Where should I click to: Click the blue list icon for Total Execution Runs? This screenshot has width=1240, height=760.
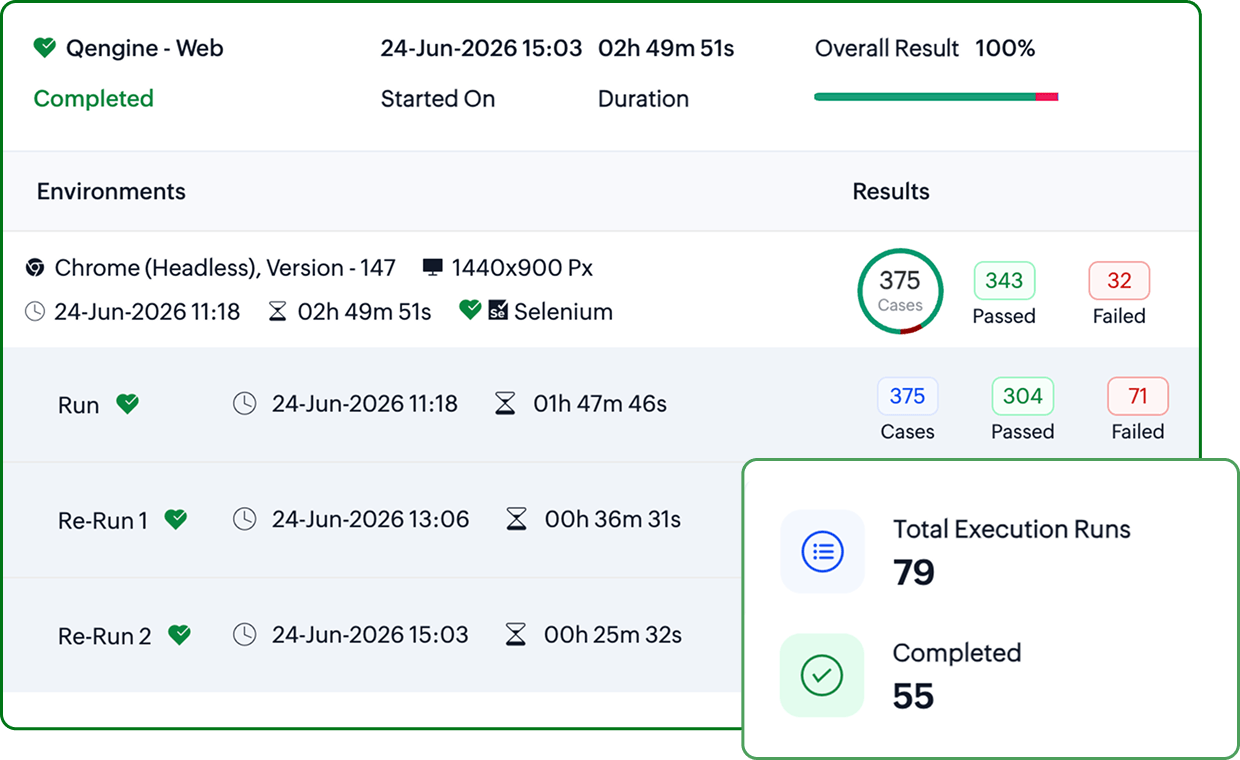click(x=822, y=551)
